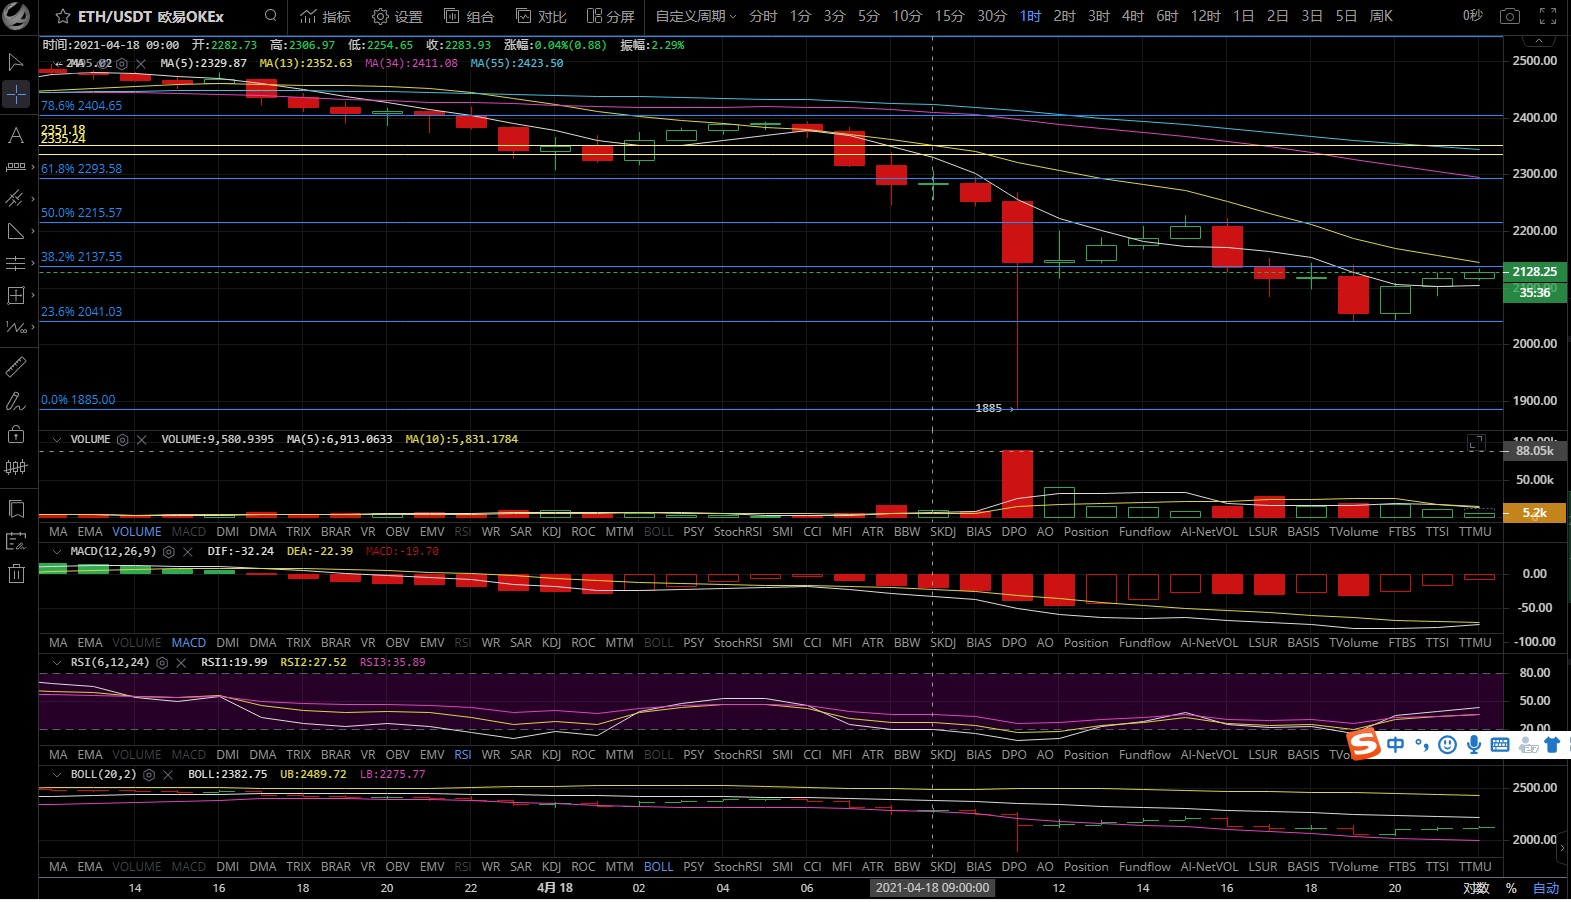Open the 自定义周期 custom period dropdown
Screen dimensions: 1571x902
[695, 16]
